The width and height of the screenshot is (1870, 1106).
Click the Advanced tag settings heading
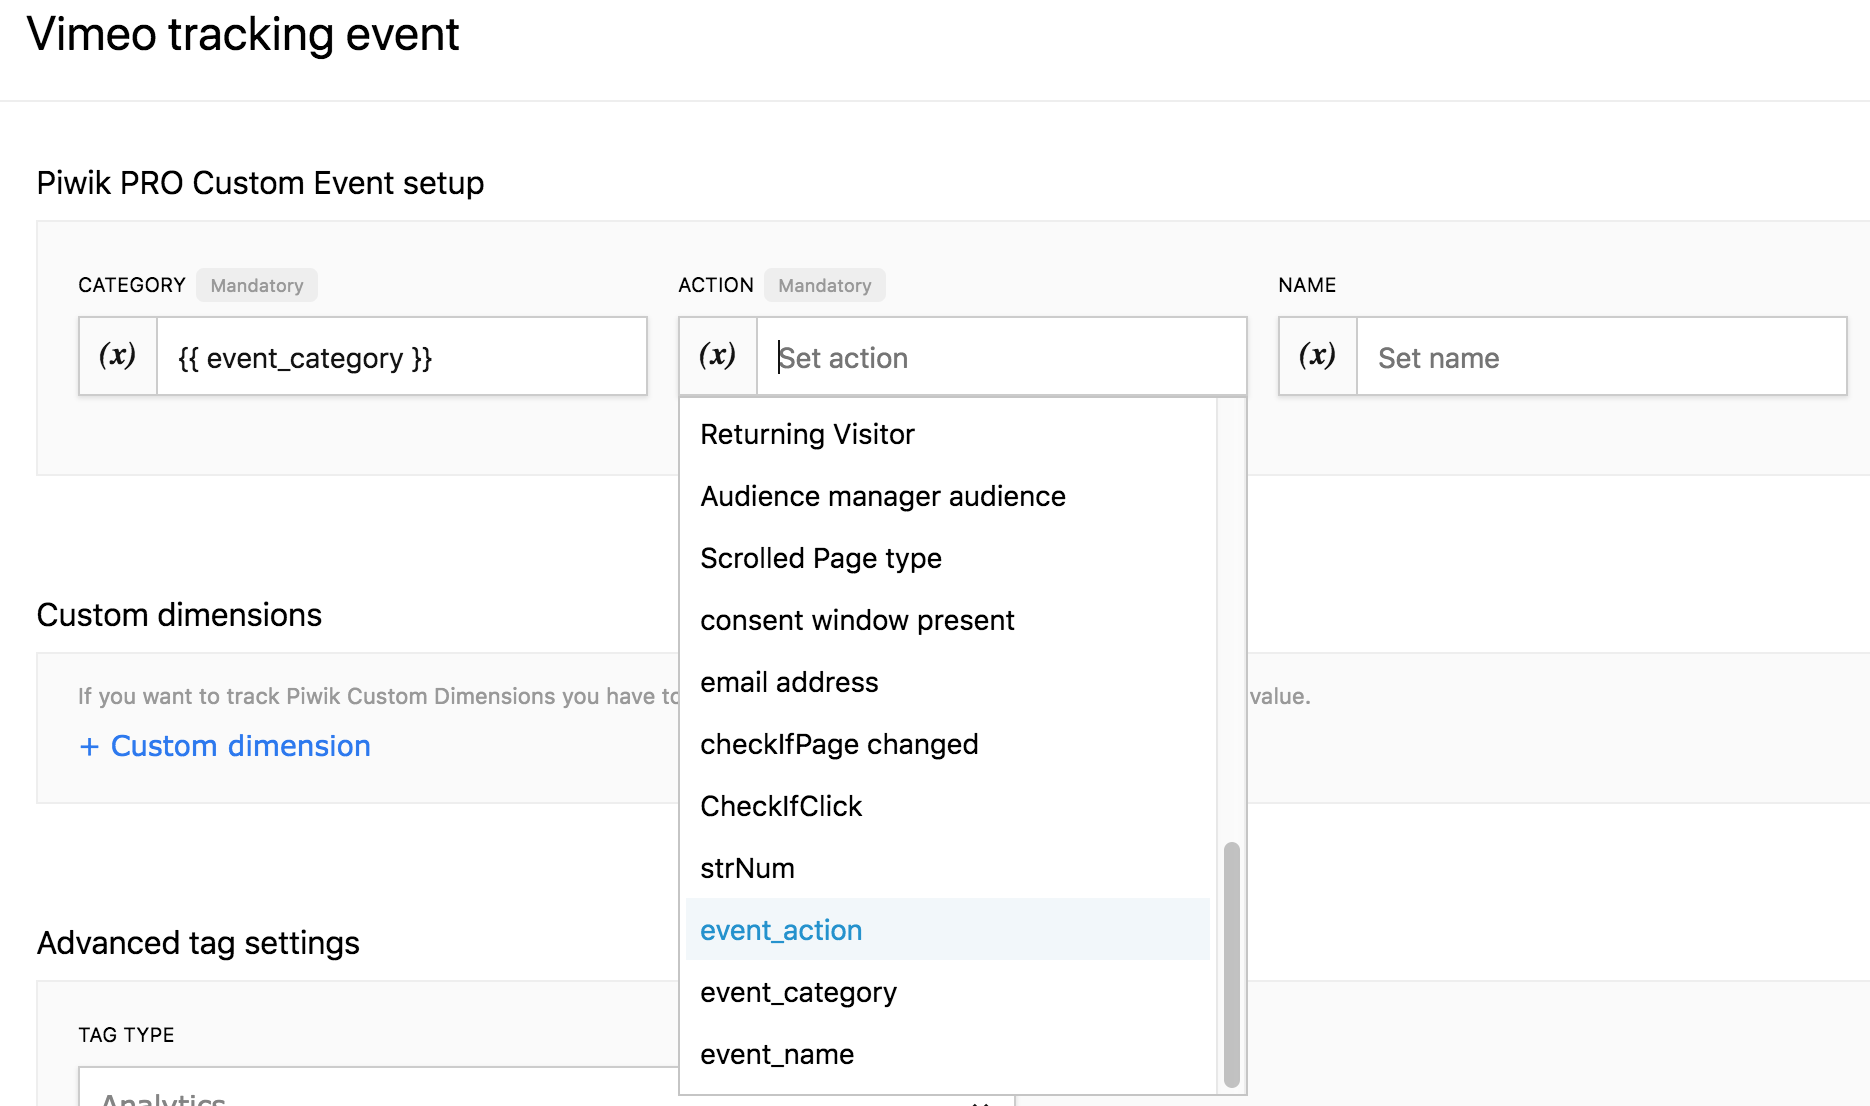click(x=198, y=943)
